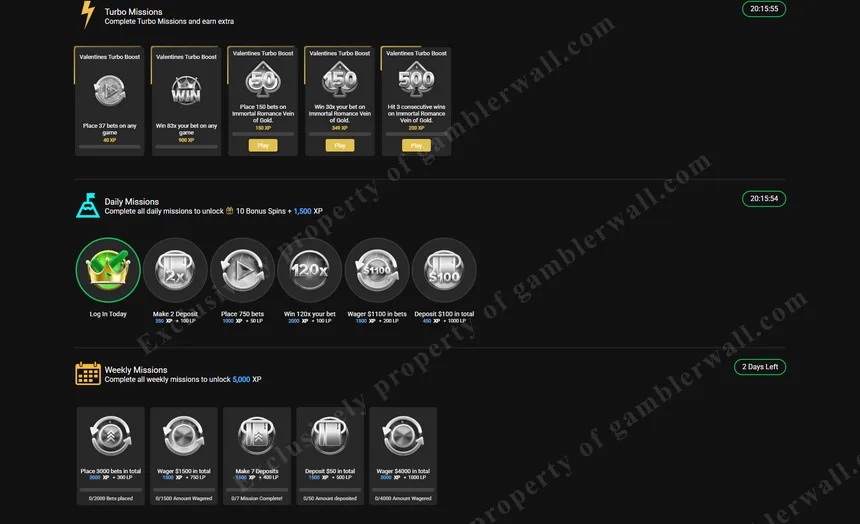Click the 'Wager $4000 in total' label
The height and width of the screenshot is (524, 860).
pyautogui.click(x=403, y=471)
